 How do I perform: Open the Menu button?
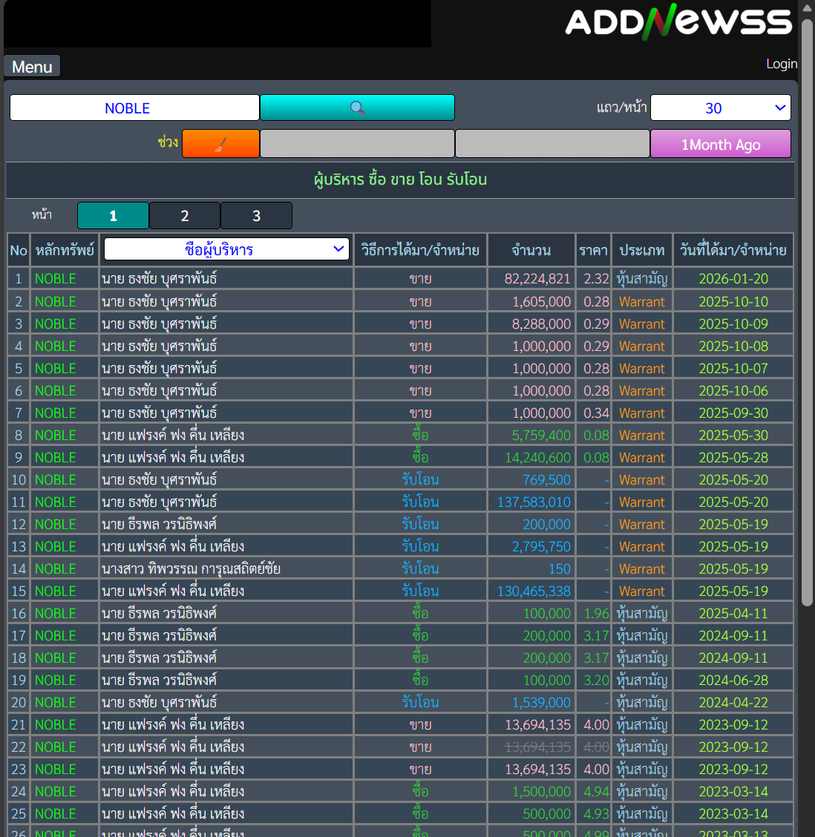(32, 67)
